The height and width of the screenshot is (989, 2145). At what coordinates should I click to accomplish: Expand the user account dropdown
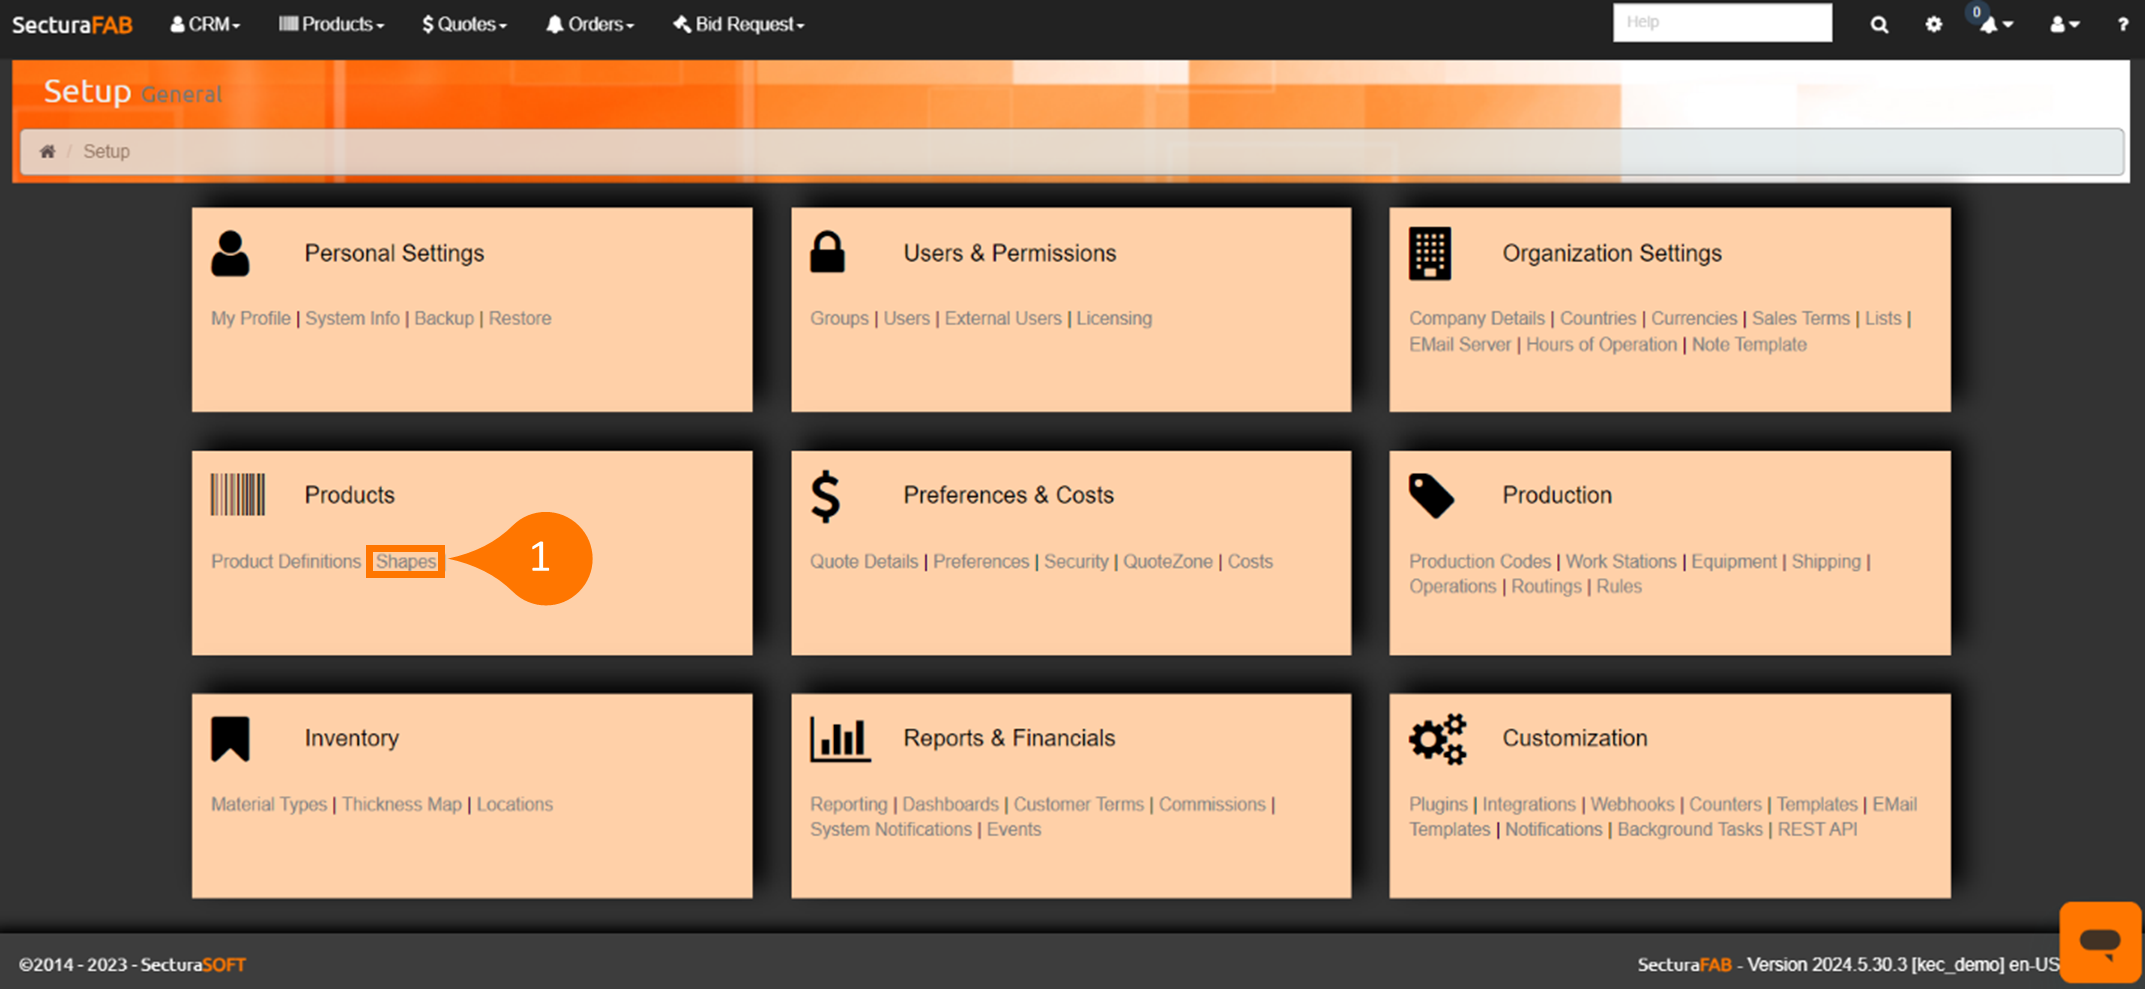(2064, 25)
